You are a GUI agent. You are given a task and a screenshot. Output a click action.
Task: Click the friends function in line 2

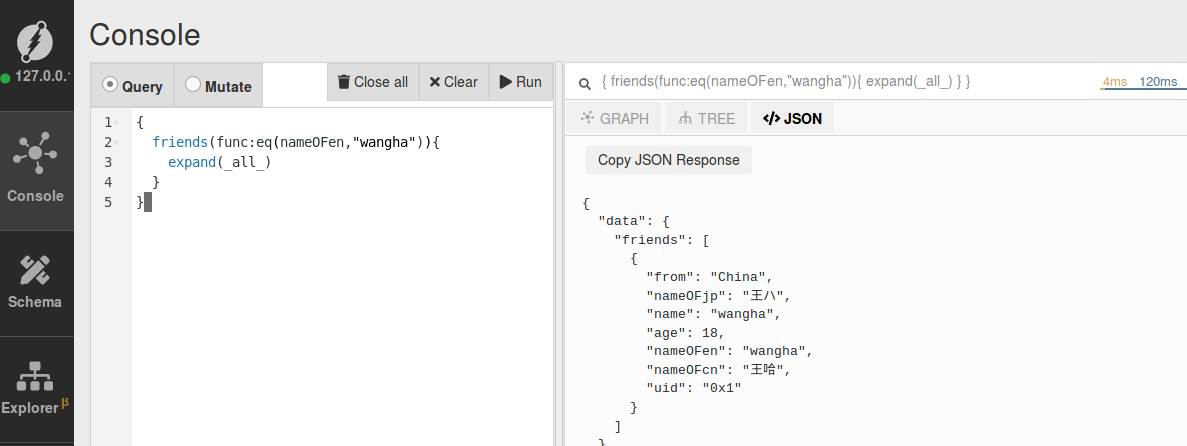tap(180, 142)
